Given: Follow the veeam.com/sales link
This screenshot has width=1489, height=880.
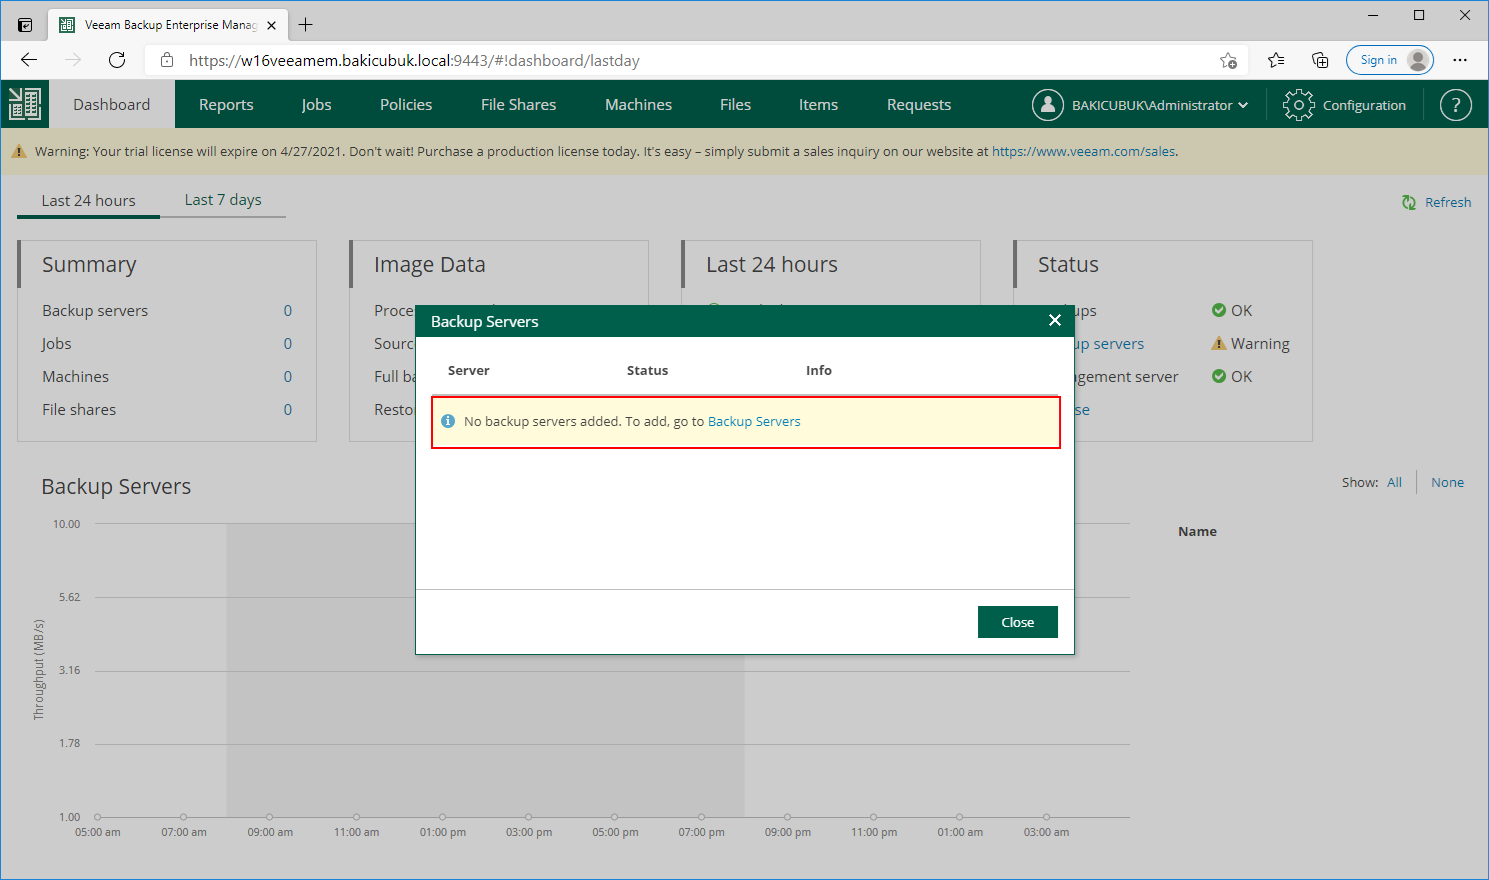Looking at the screenshot, I should click(1084, 152).
